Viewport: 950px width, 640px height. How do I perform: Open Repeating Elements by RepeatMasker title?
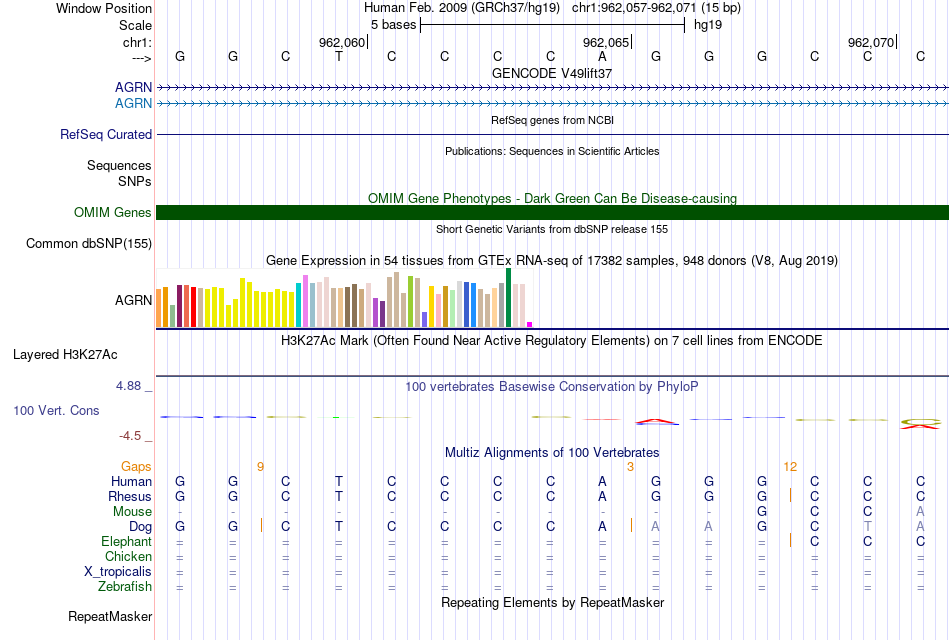tap(552, 602)
